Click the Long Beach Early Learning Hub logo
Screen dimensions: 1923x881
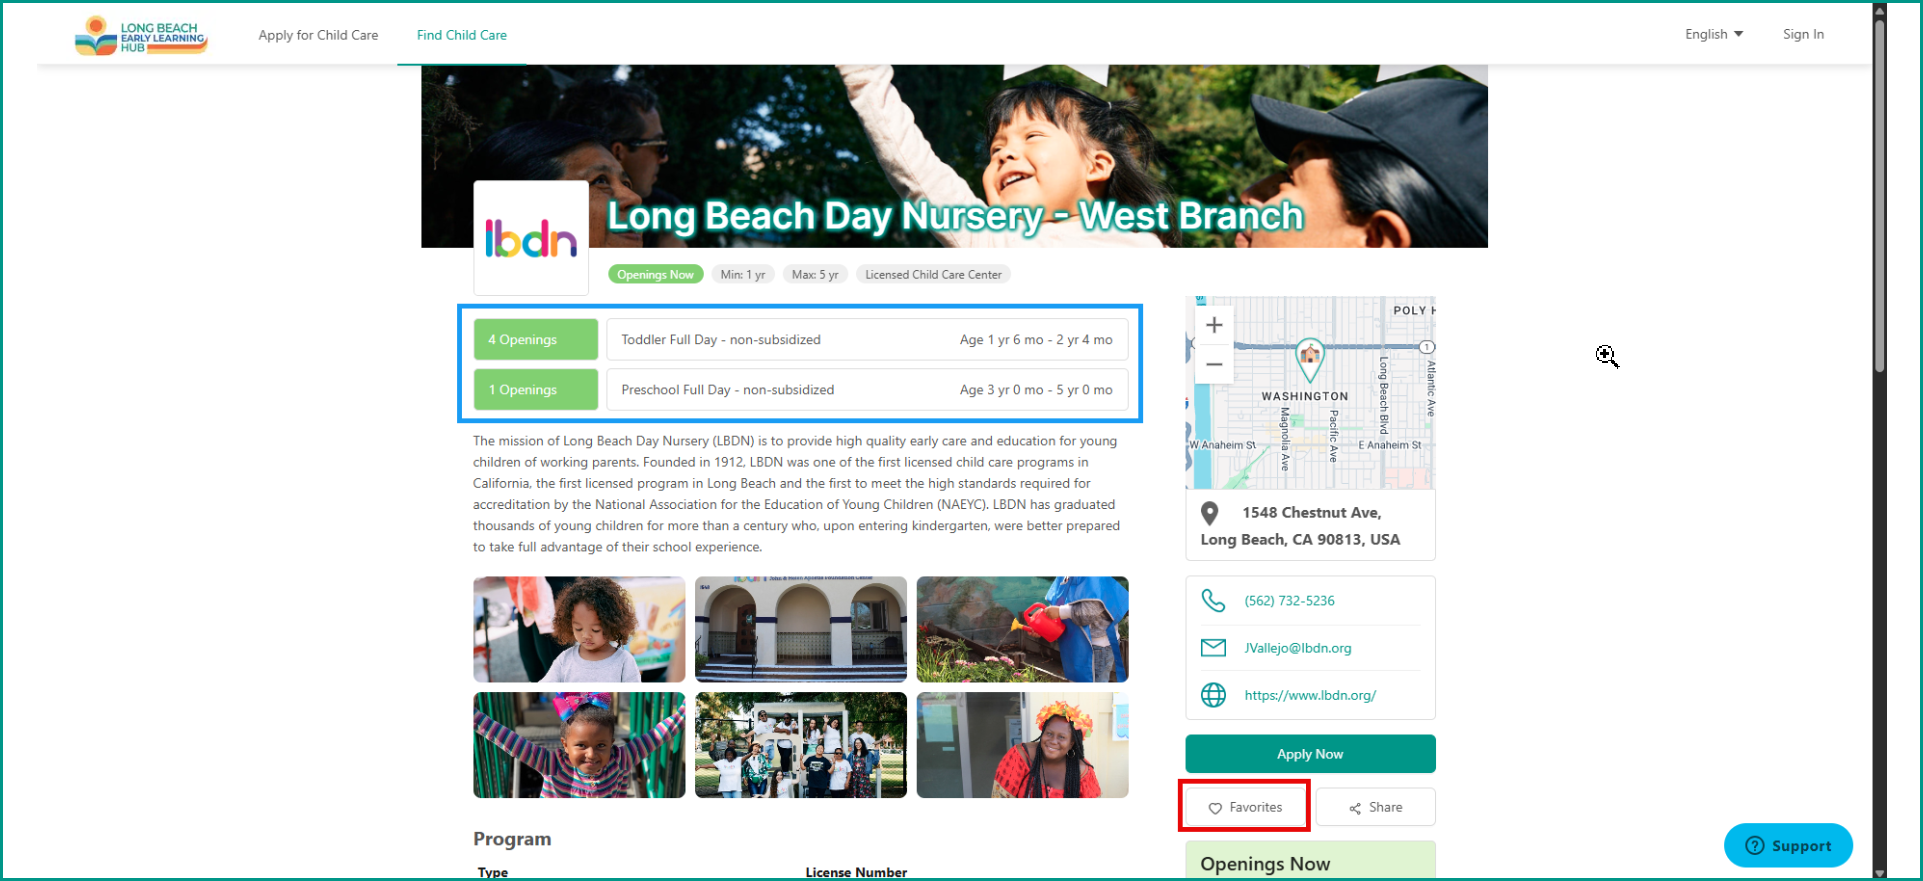[141, 35]
